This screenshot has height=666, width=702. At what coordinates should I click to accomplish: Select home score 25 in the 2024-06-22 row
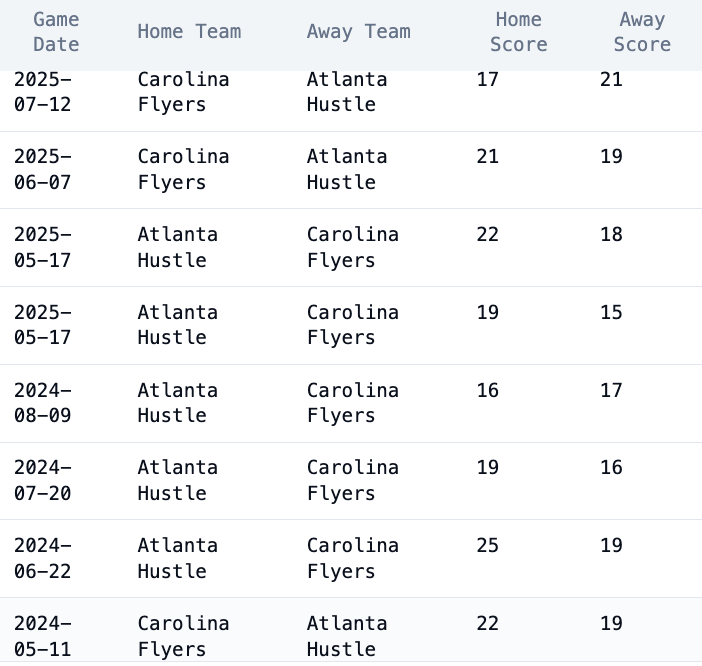coord(487,546)
